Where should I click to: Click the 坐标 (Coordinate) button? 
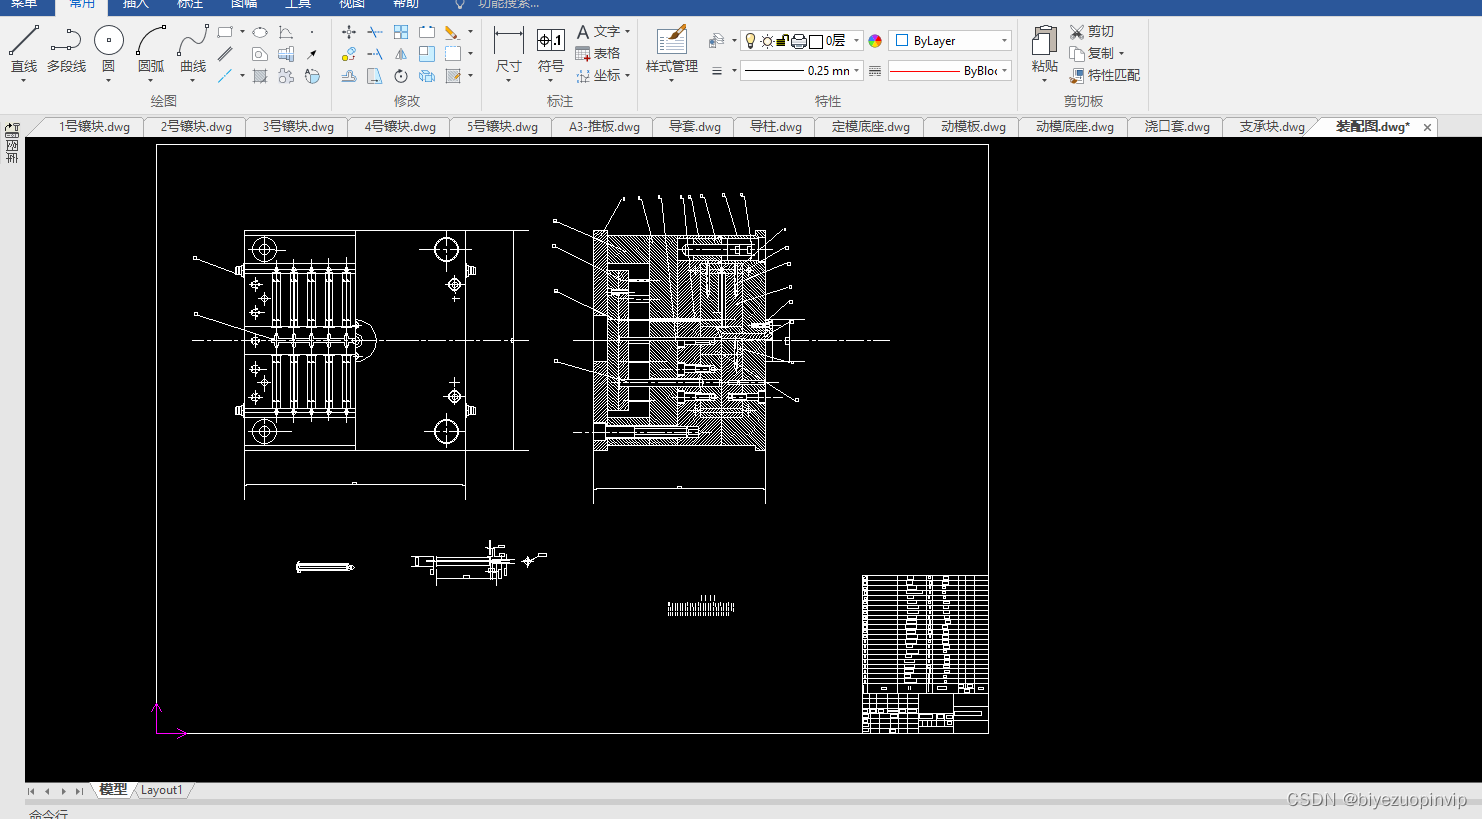coord(598,76)
